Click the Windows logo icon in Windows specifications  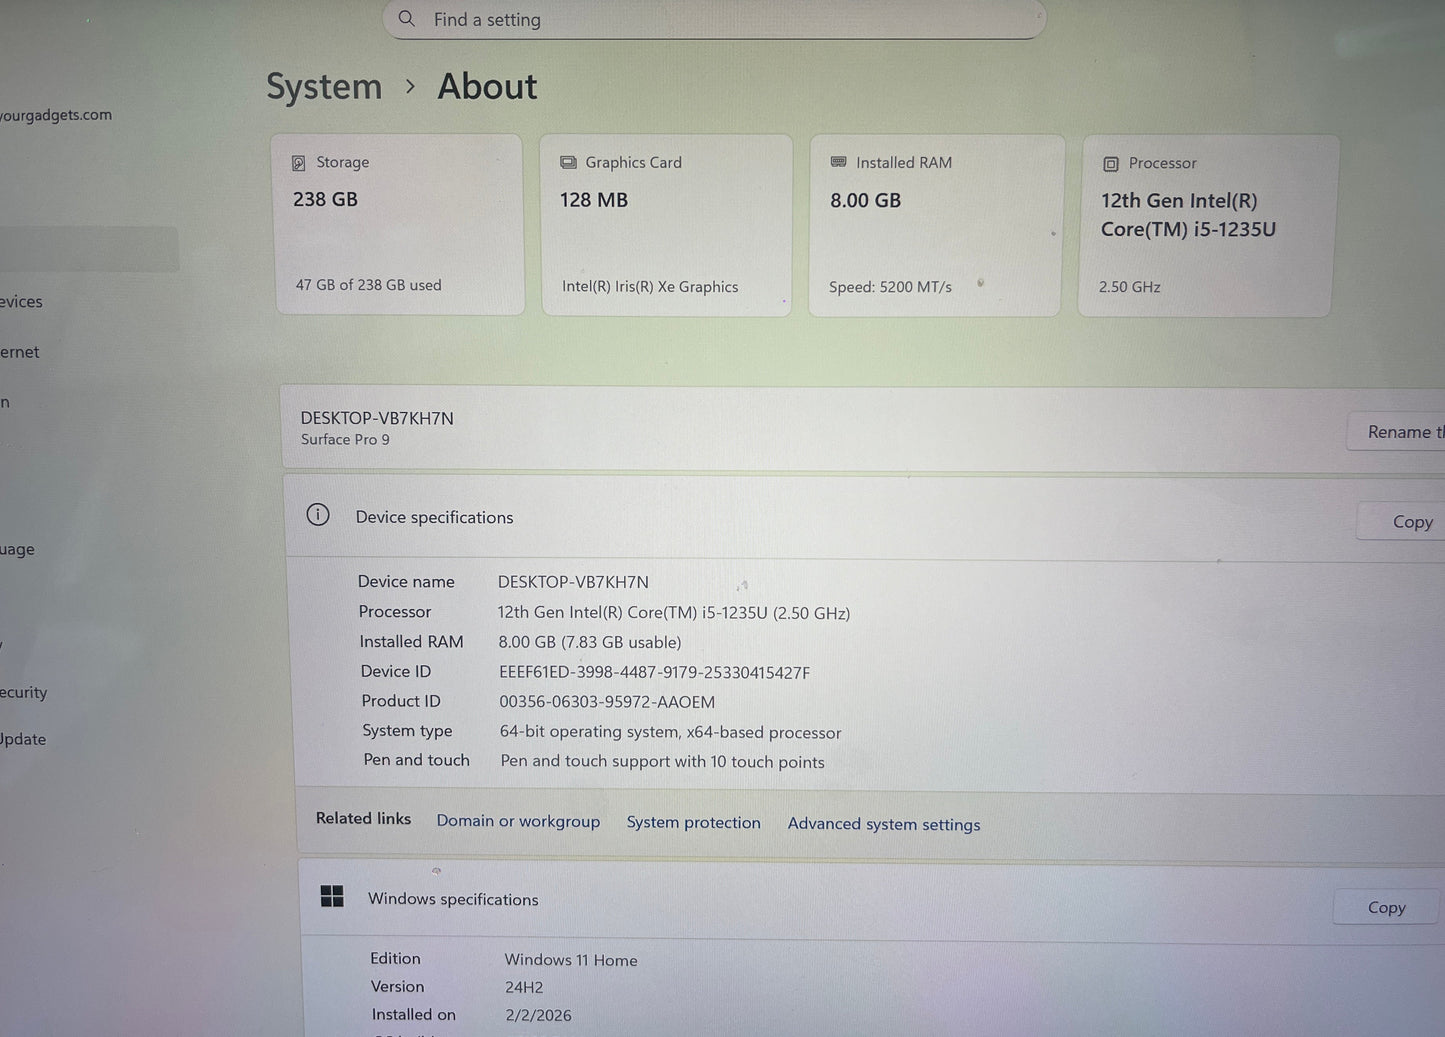[332, 896]
